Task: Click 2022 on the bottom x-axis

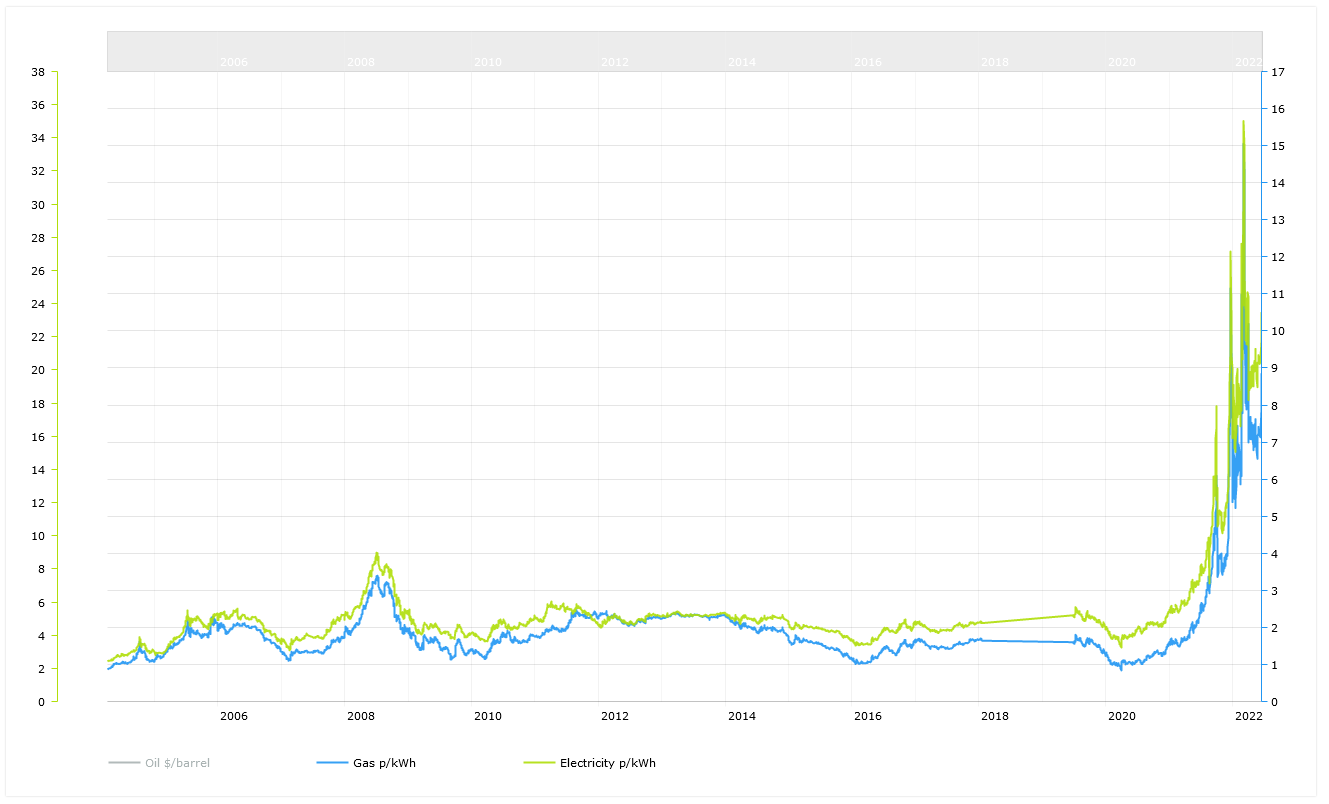Action: (x=1248, y=716)
